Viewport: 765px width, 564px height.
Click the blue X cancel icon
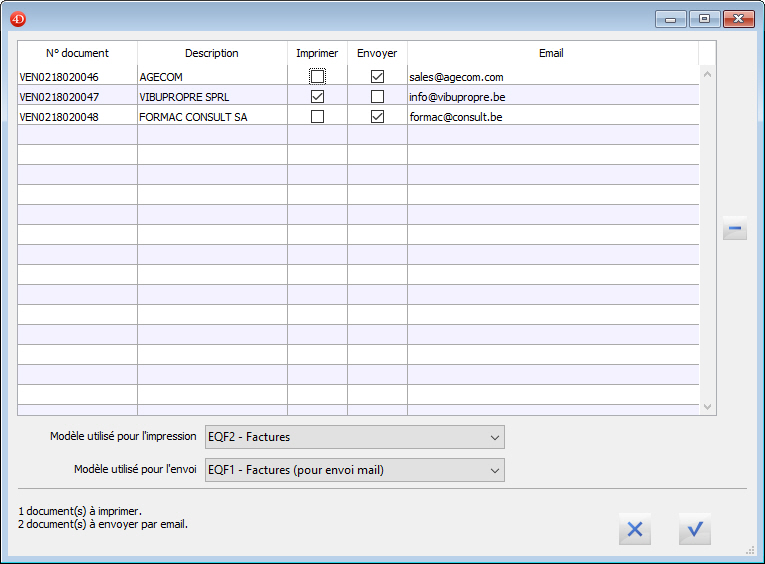coord(634,530)
